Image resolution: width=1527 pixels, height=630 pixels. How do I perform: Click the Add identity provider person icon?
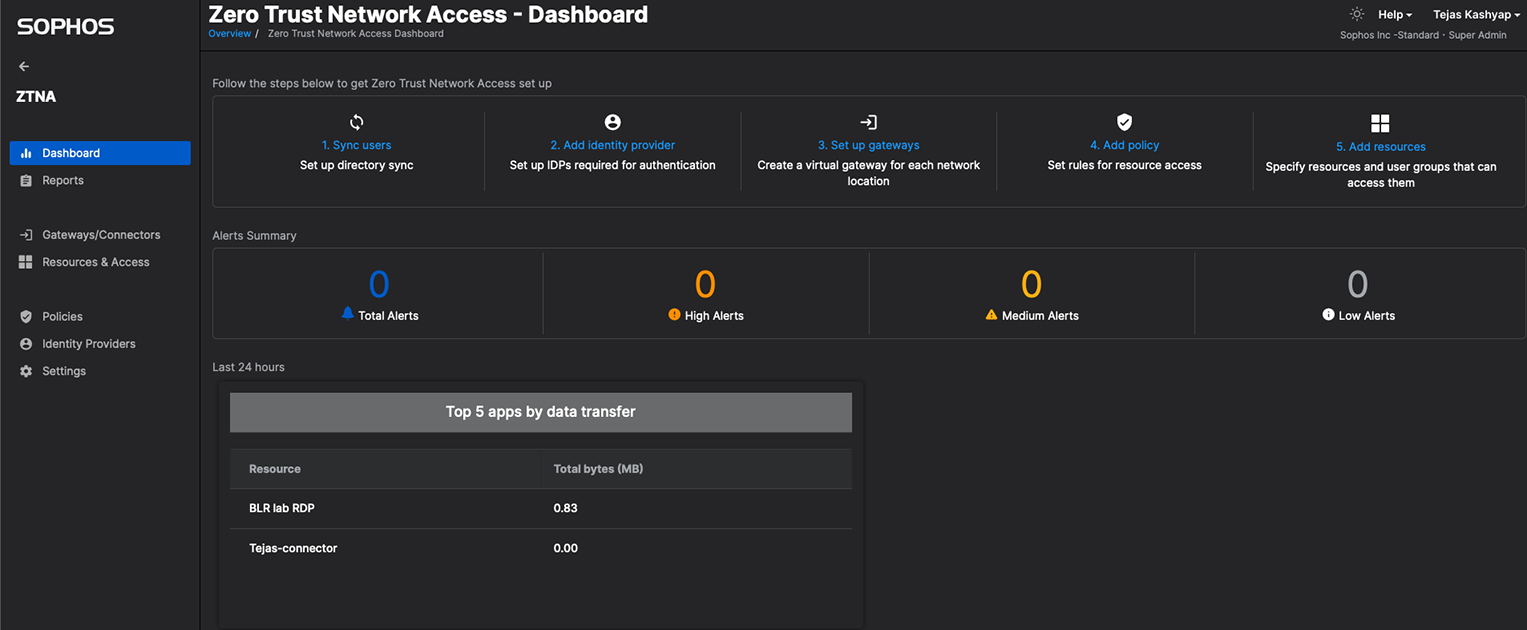(x=613, y=122)
